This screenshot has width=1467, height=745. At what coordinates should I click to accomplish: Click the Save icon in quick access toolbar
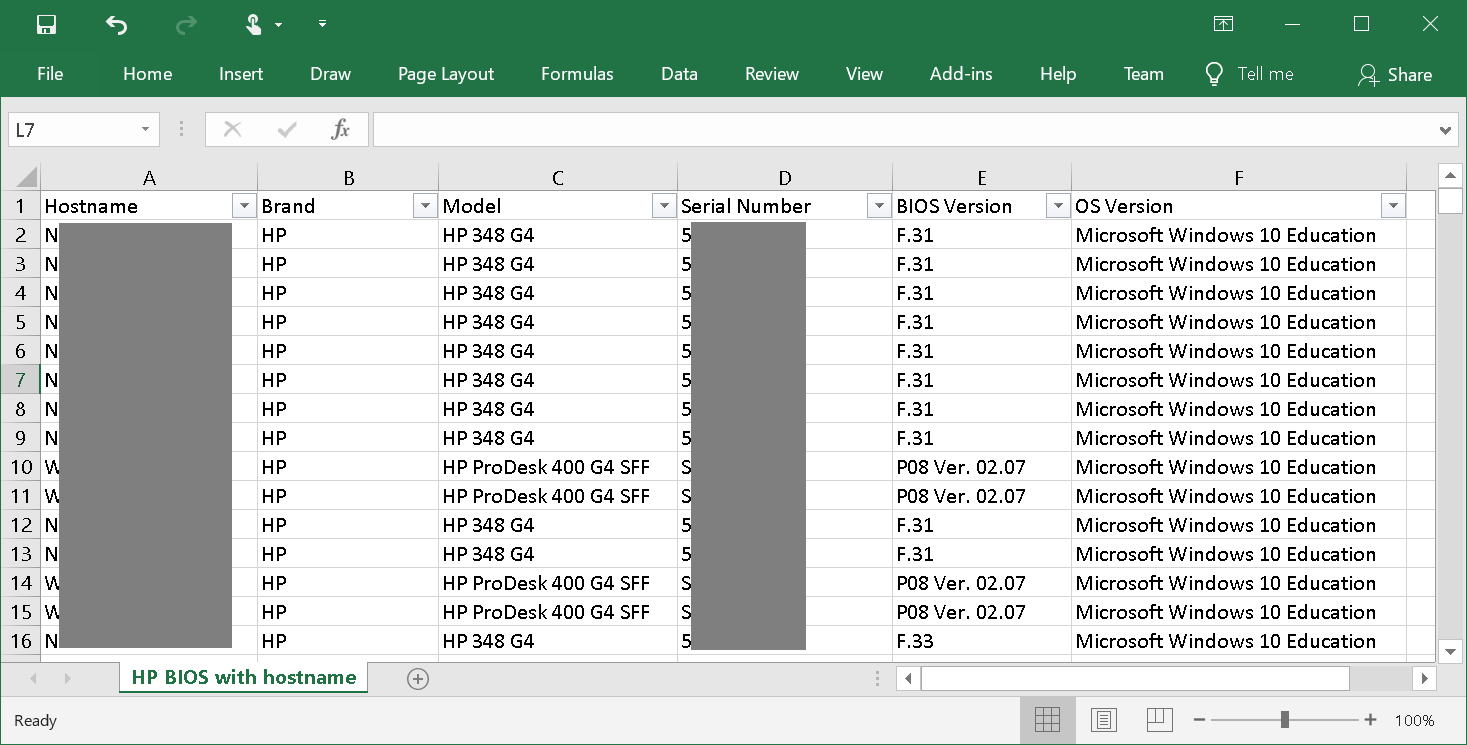46,25
